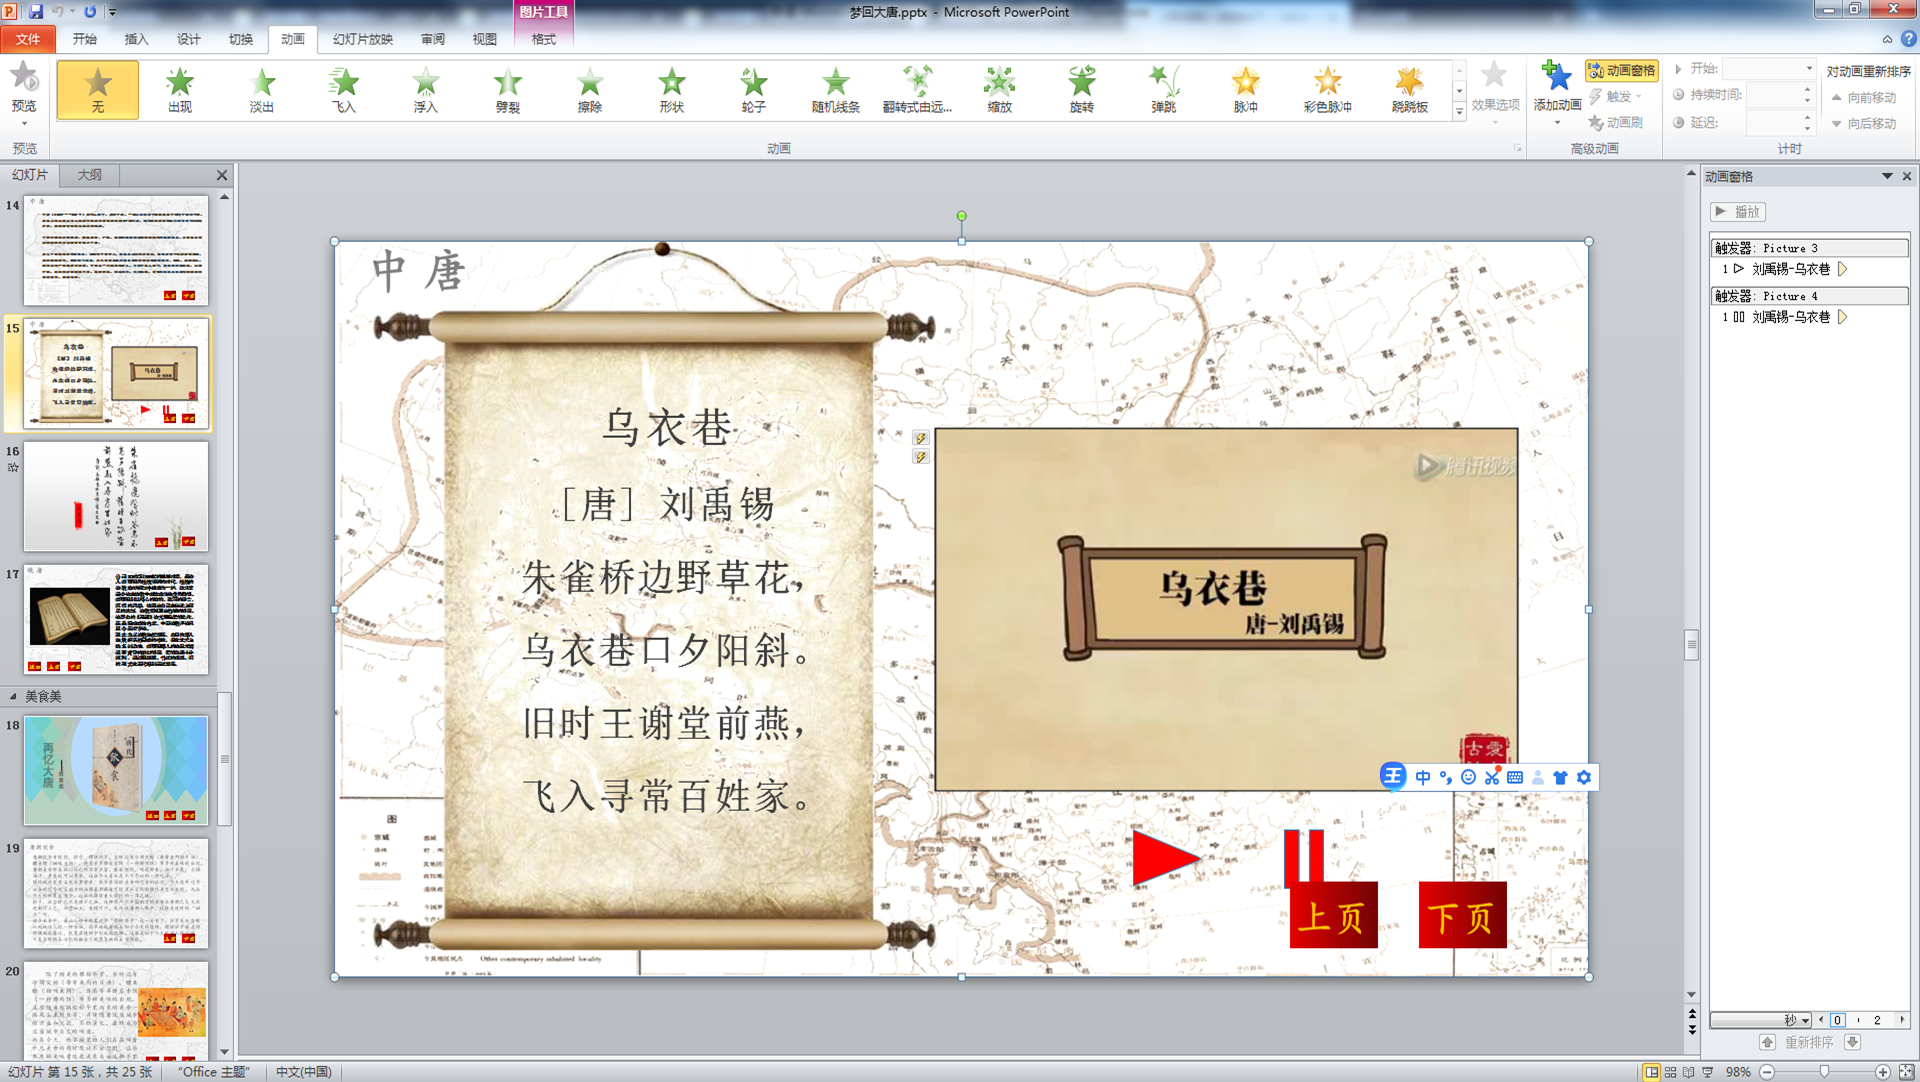Click 向前移动 (Move Earlier) button
Image resolution: width=1920 pixels, height=1082 pixels.
1864,97
